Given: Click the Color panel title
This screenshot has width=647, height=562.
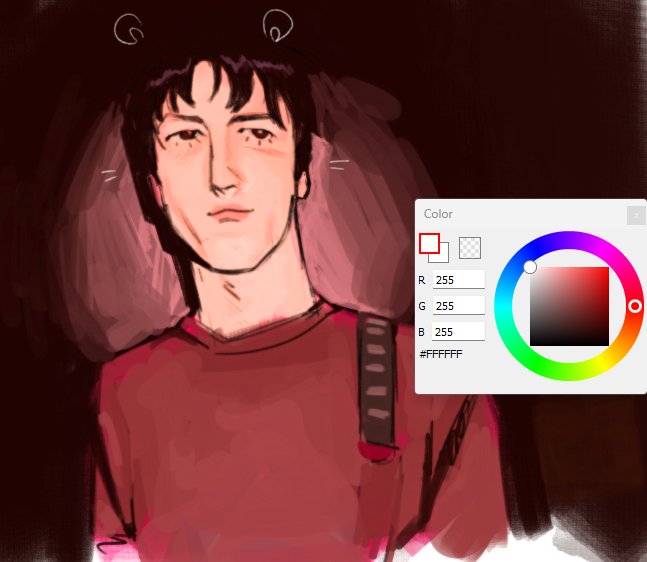Looking at the screenshot, I should [438, 214].
